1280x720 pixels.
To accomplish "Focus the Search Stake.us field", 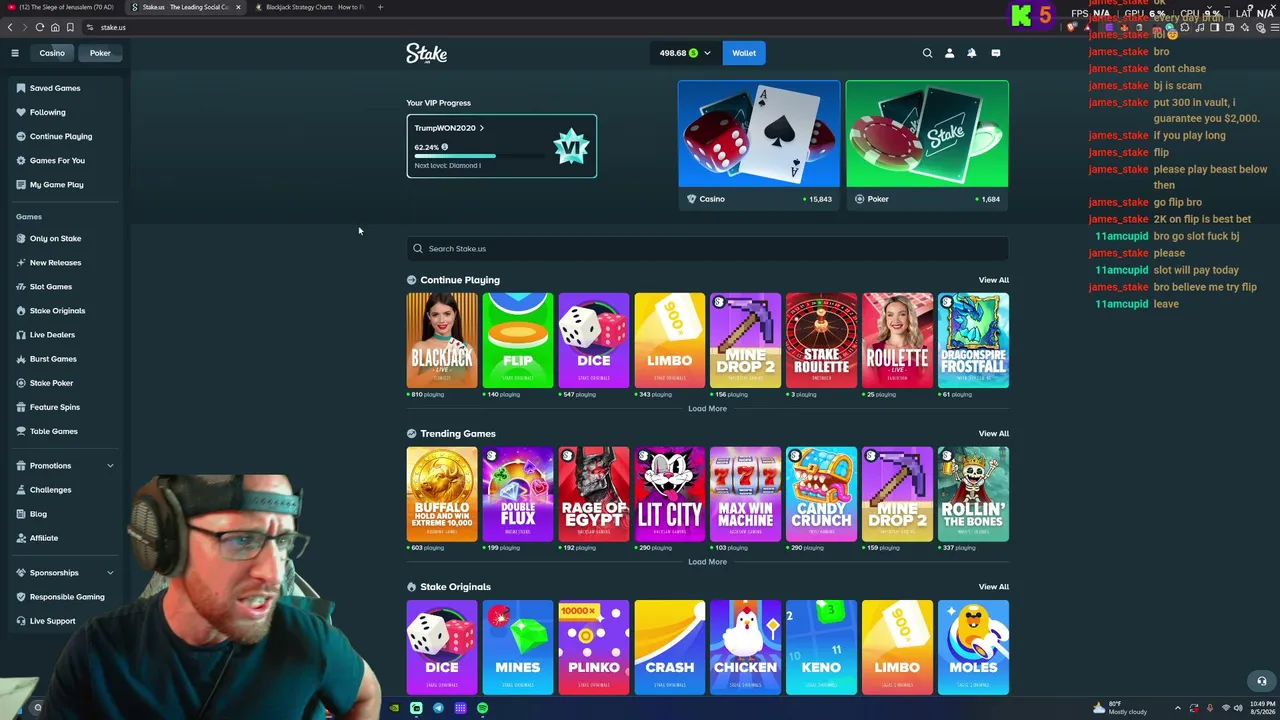I will [x=707, y=249].
